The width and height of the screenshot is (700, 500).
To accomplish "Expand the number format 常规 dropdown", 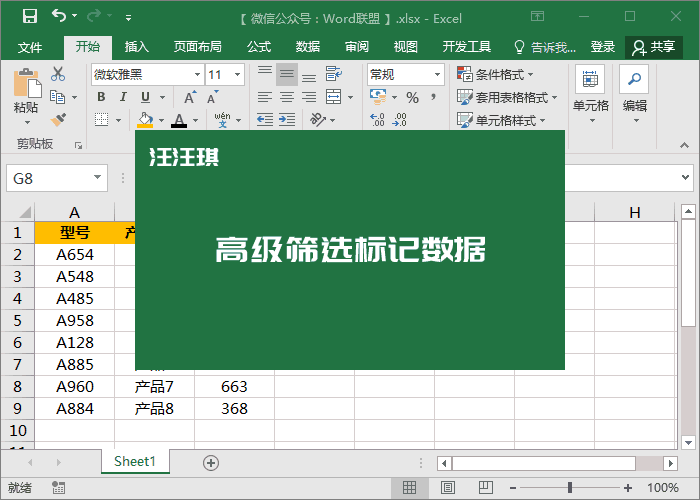I will (437, 74).
